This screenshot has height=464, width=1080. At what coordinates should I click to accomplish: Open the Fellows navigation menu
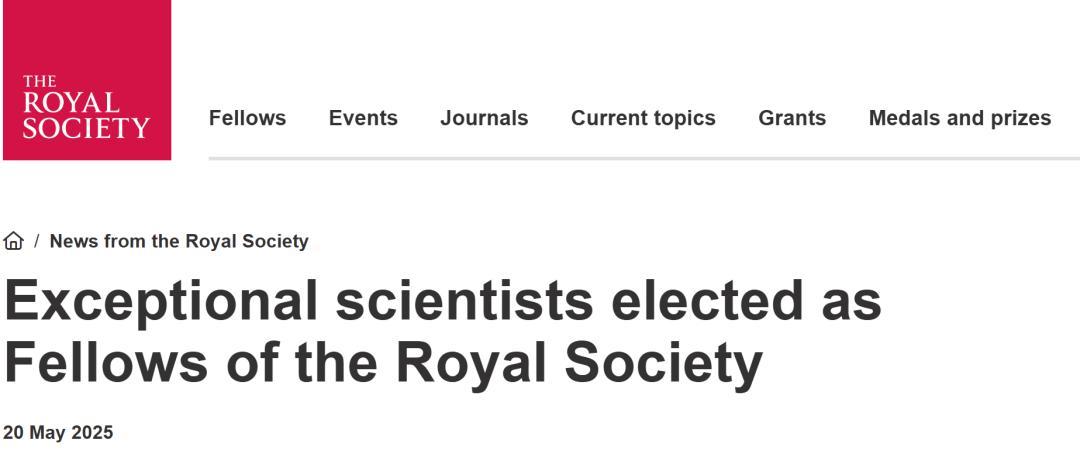point(247,118)
